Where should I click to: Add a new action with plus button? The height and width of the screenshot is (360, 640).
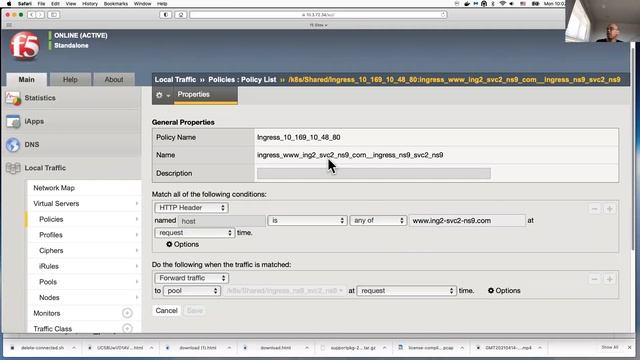[609, 279]
